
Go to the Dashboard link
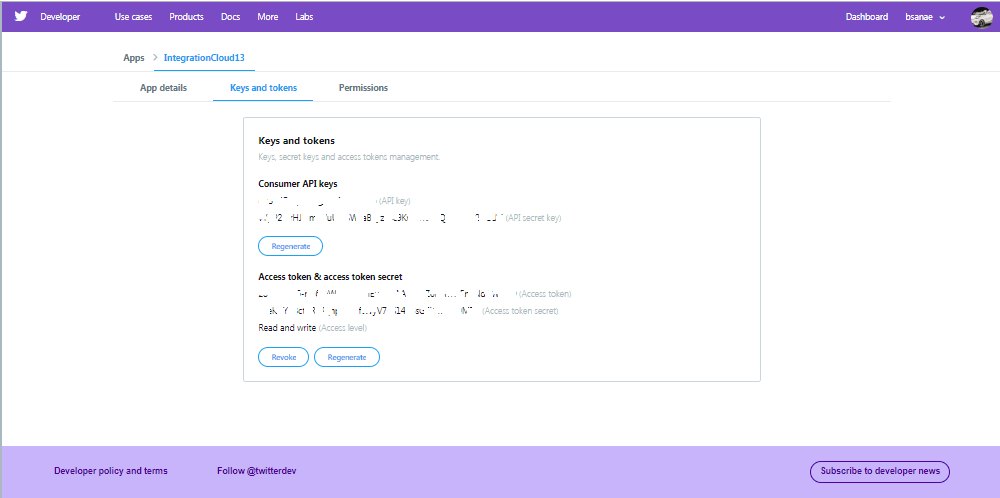(866, 17)
